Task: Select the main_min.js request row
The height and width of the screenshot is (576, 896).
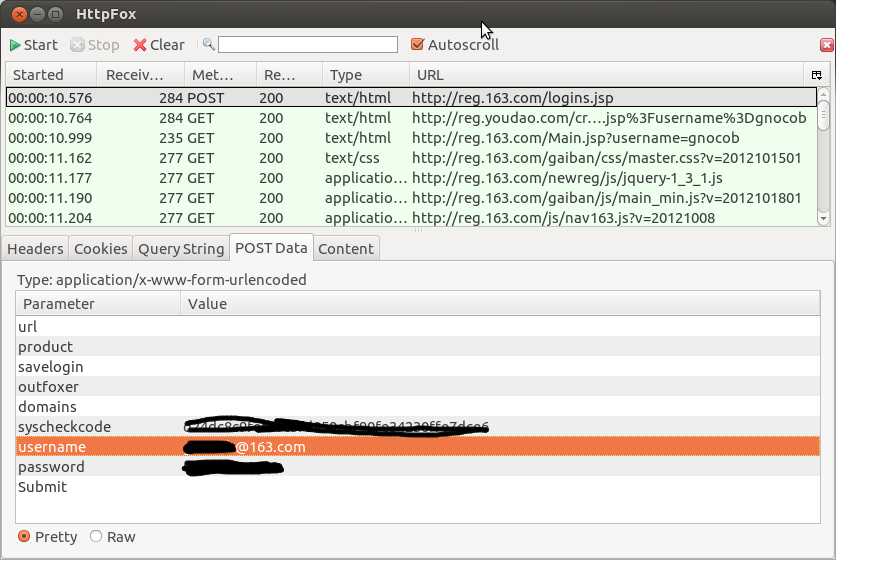Action: click(411, 198)
